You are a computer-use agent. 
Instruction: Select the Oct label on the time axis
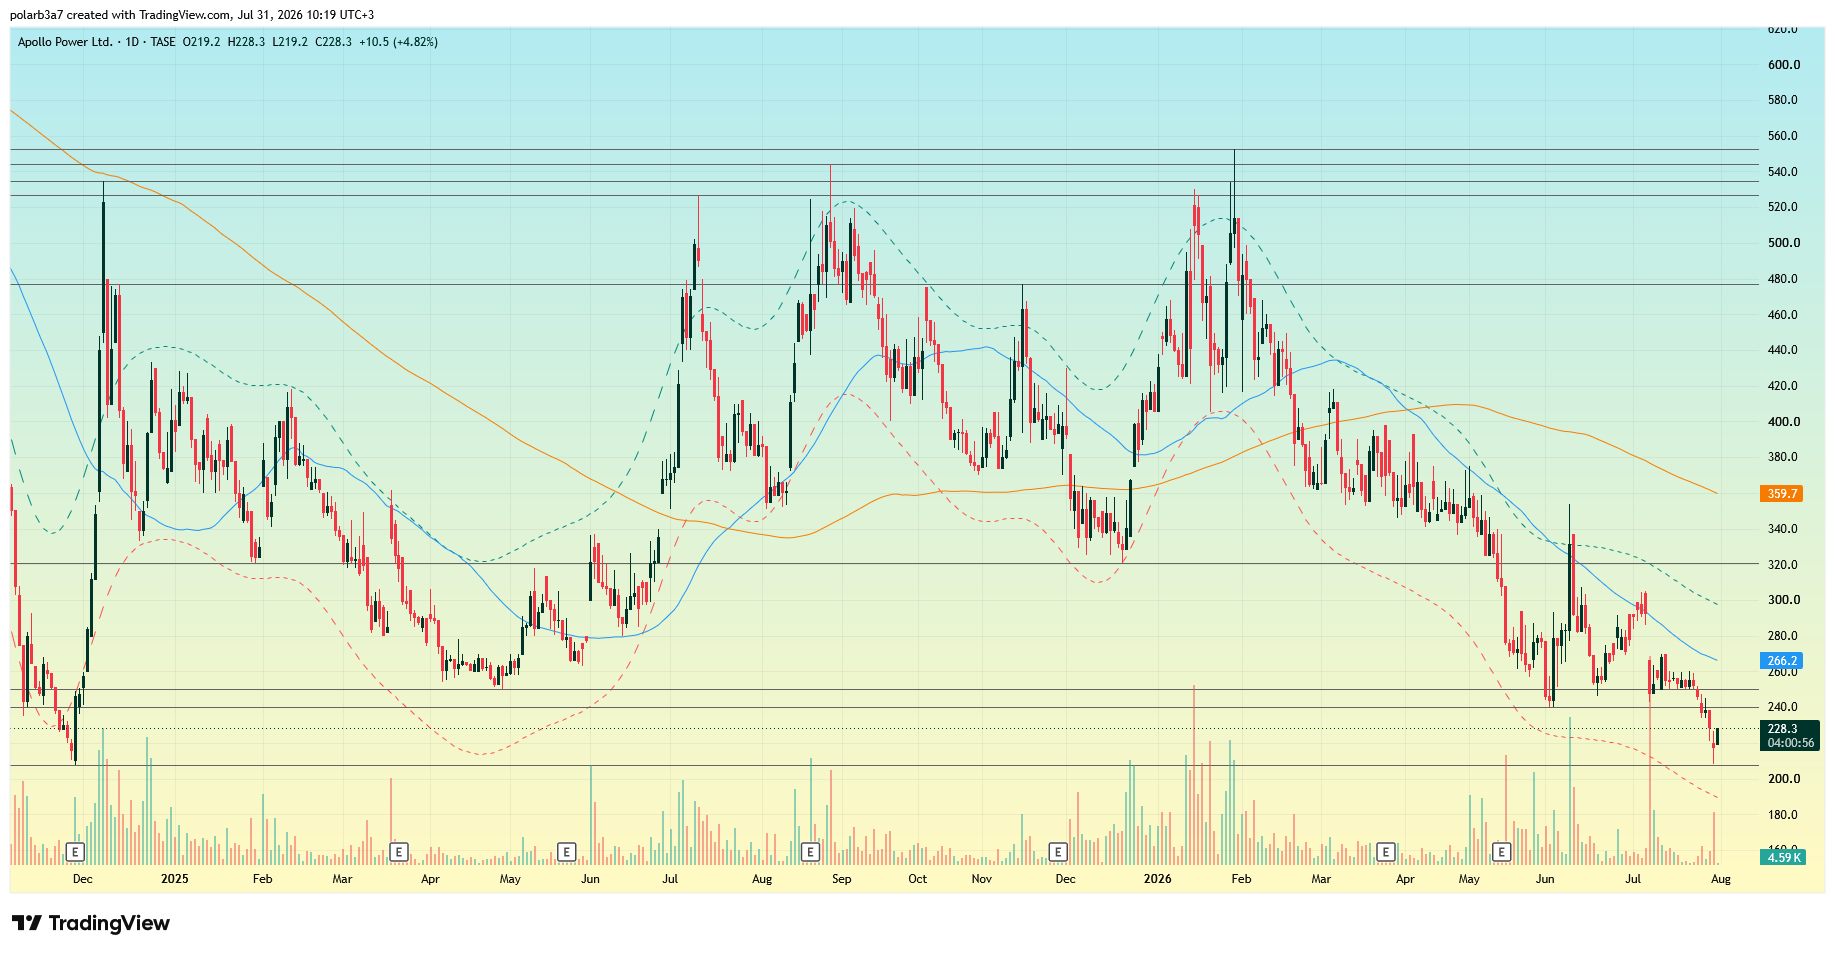pyautogui.click(x=917, y=879)
